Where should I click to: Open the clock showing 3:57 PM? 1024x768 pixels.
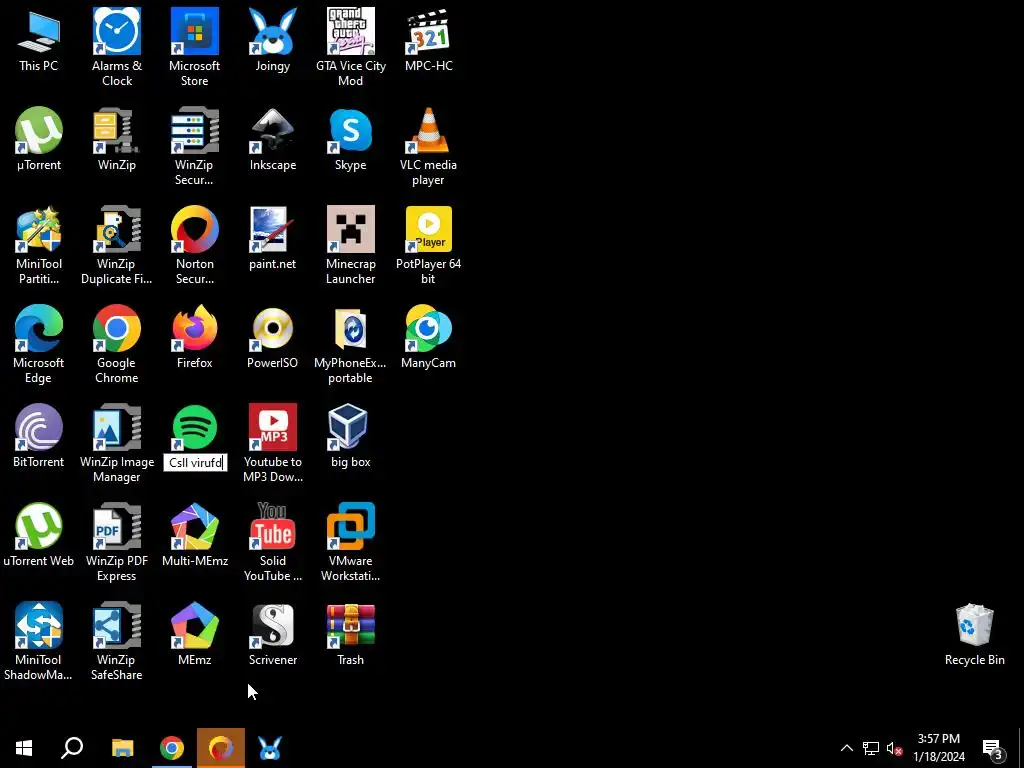(x=939, y=748)
